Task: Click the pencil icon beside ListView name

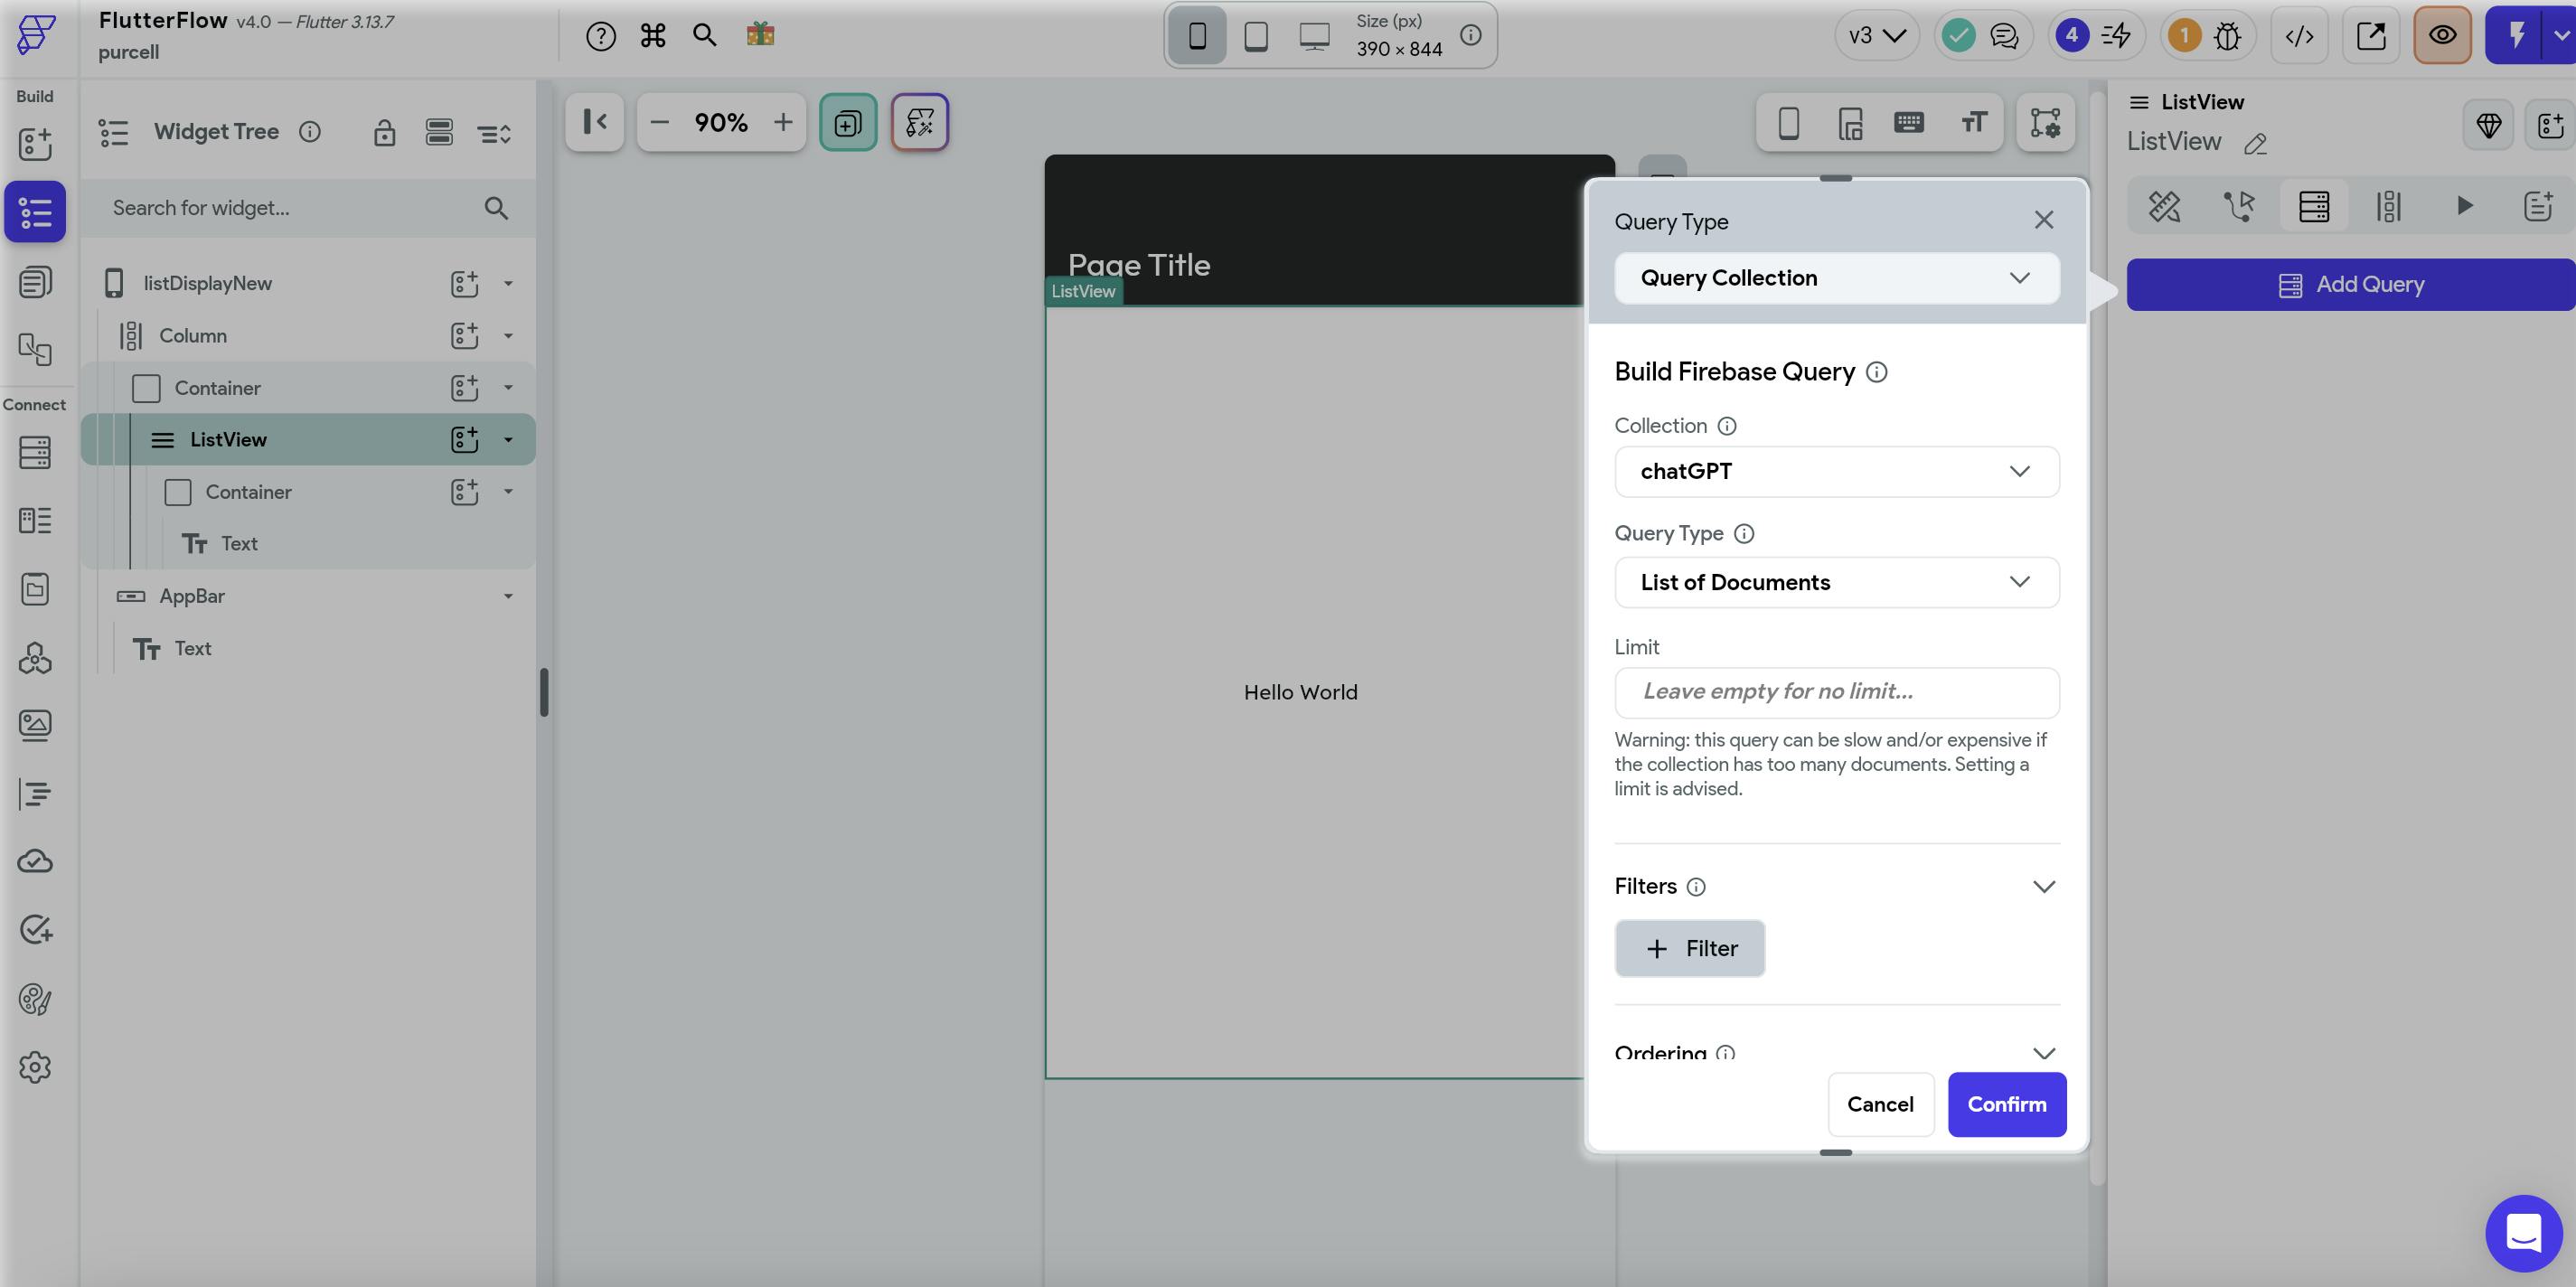Action: tap(2255, 144)
